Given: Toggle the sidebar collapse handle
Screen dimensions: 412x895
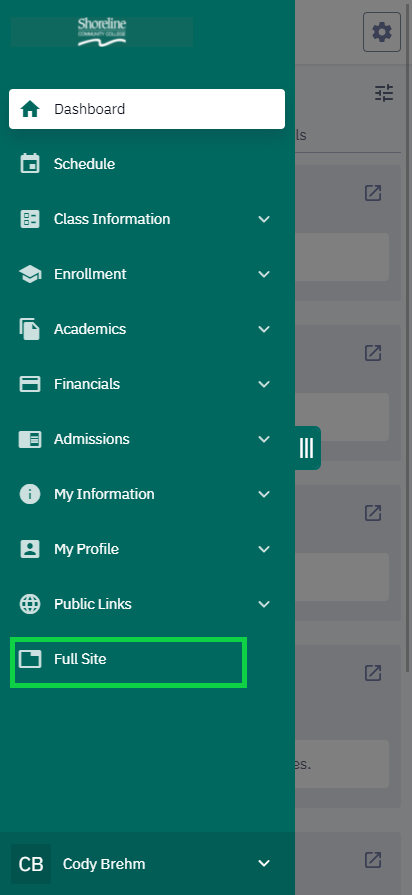Looking at the screenshot, I should point(307,448).
